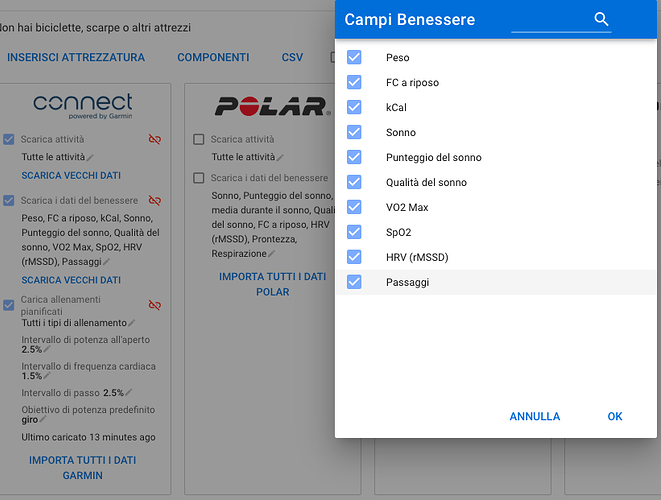
Task: Click the search magnifier icon in dialog header
Action: [x=601, y=19]
